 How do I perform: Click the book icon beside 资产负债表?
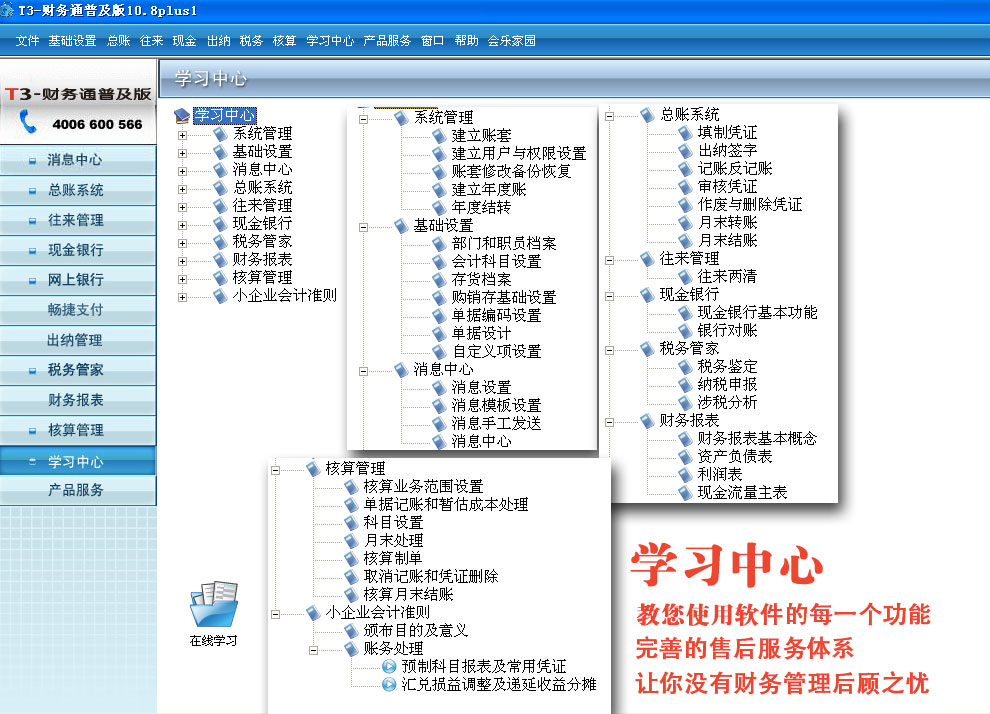click(686, 456)
